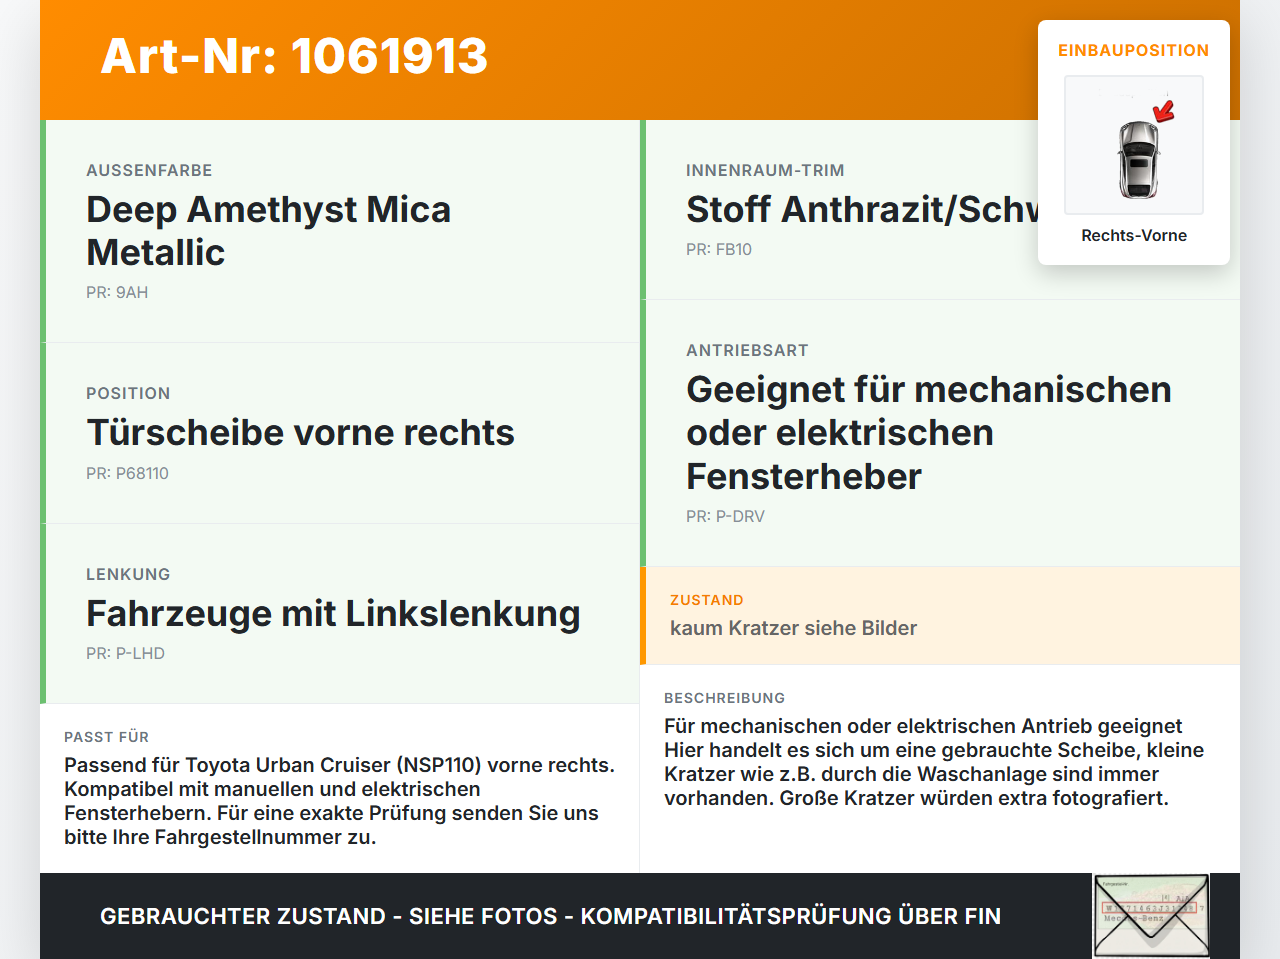Select the Deep Amethyst Mica Metallic value

pyautogui.click(x=268, y=231)
